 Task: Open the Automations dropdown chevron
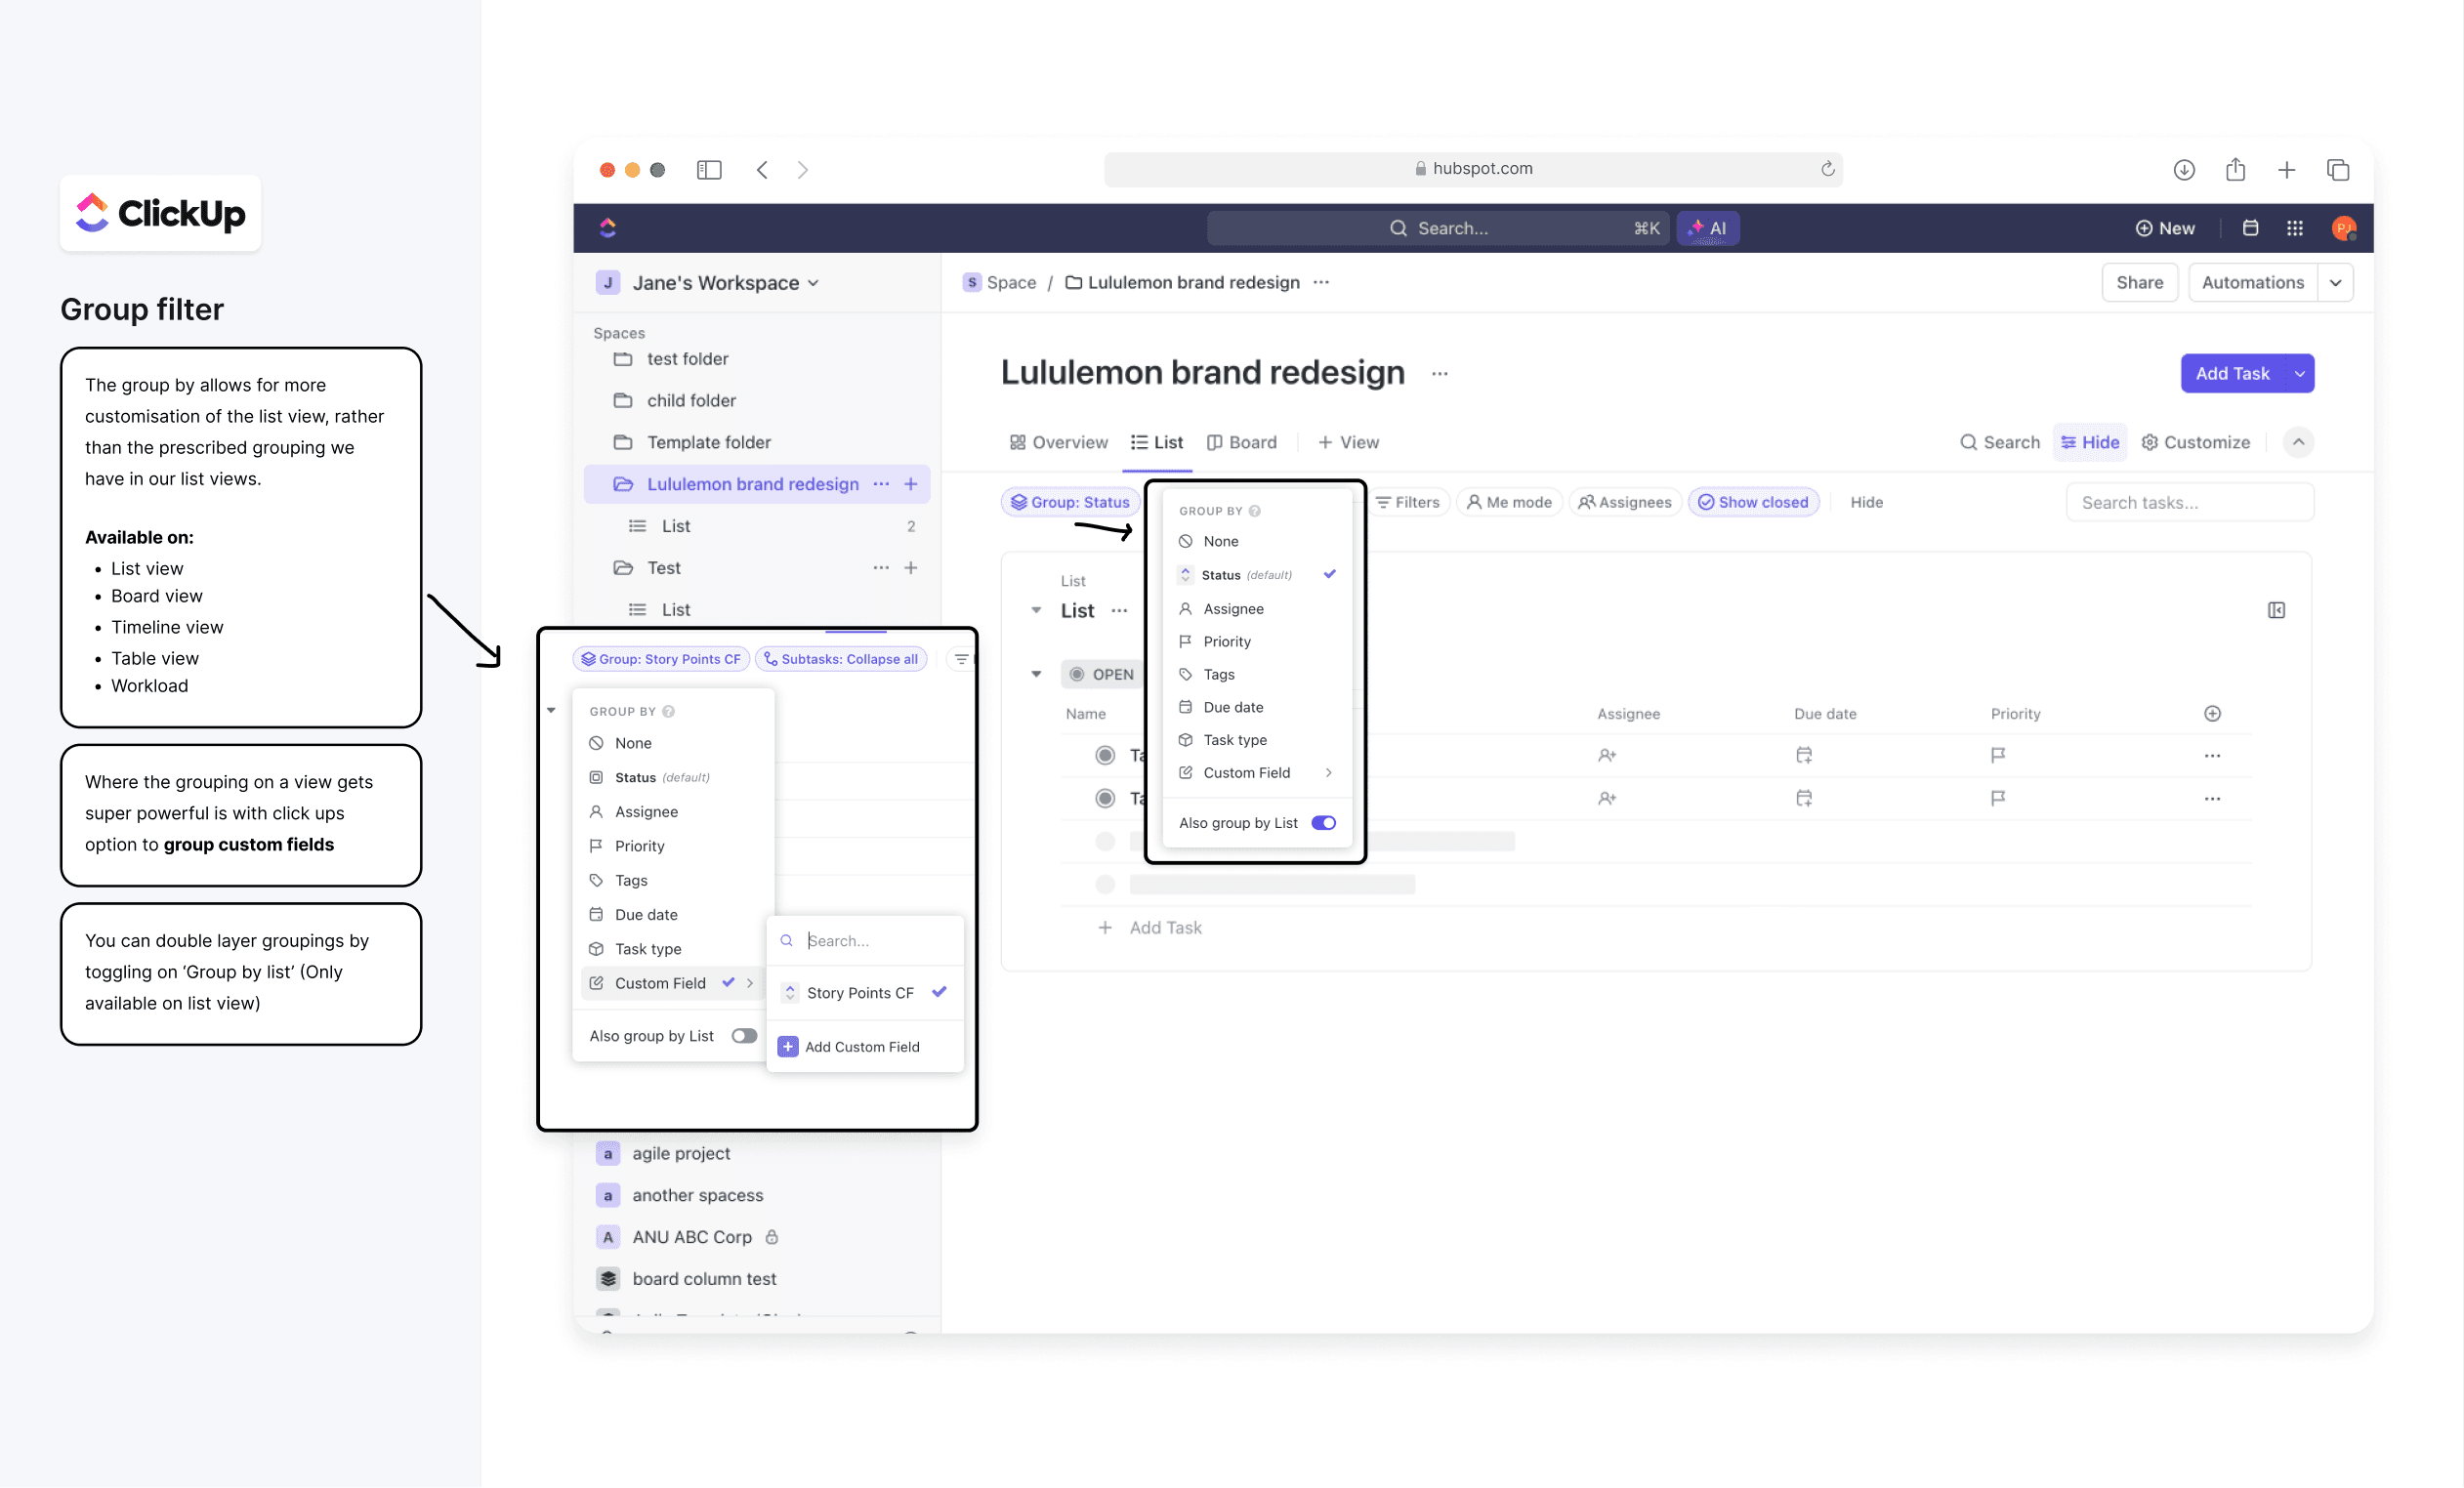[2335, 283]
